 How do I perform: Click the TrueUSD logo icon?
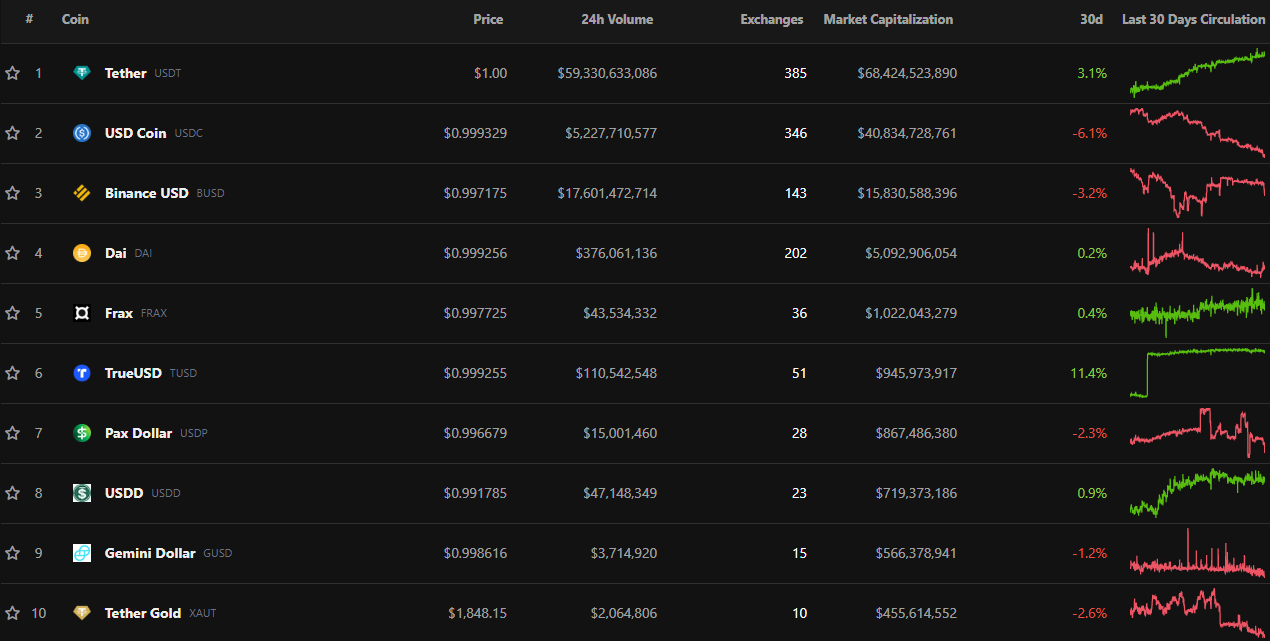[x=82, y=373]
